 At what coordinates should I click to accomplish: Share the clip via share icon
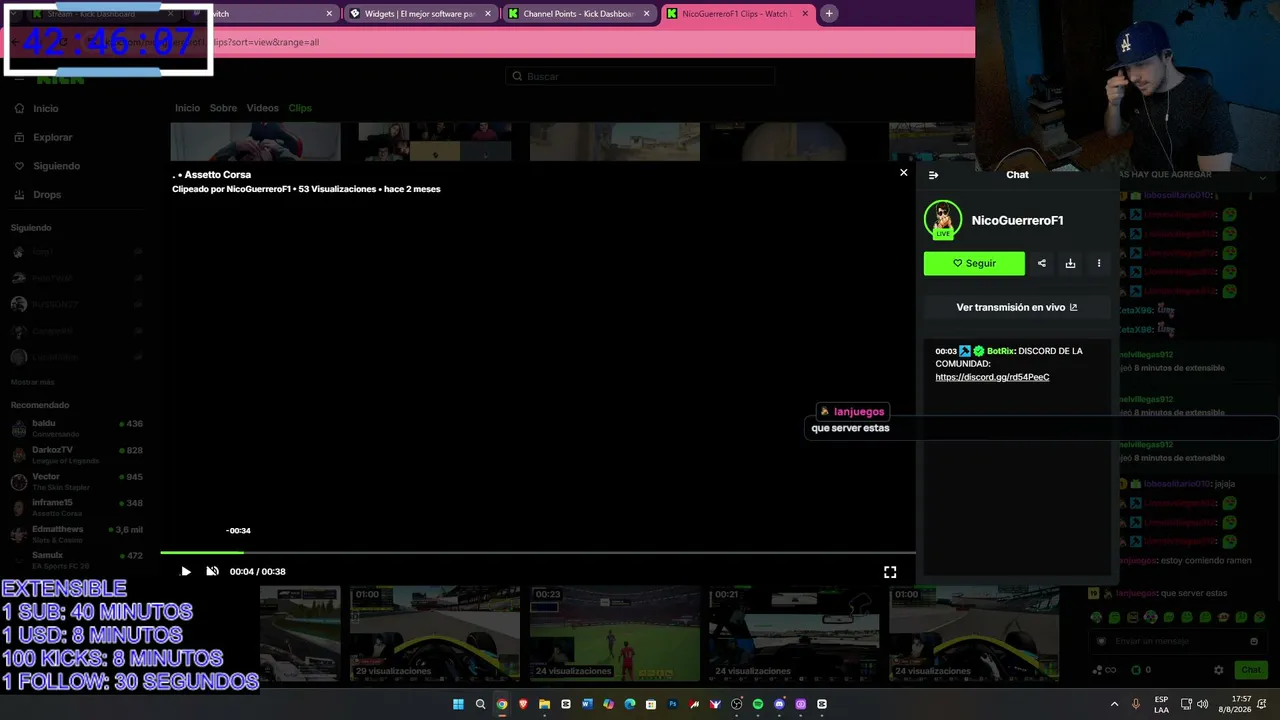click(x=1042, y=263)
